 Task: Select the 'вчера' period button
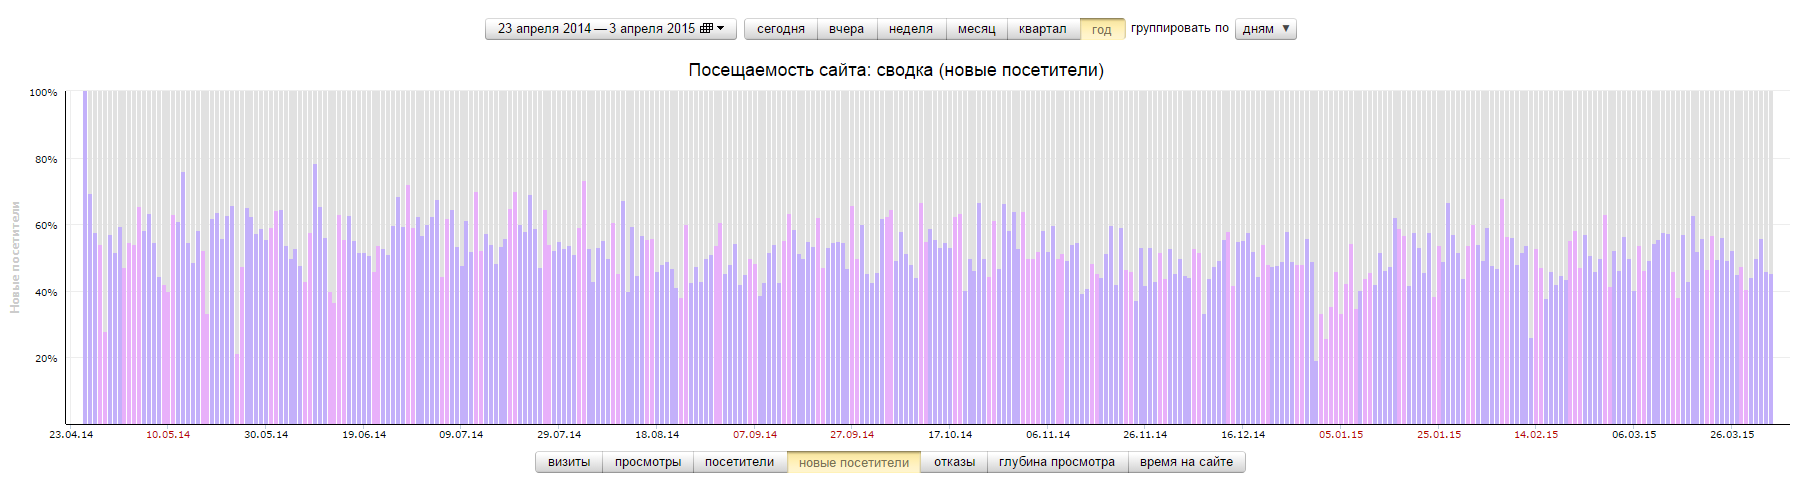point(846,29)
